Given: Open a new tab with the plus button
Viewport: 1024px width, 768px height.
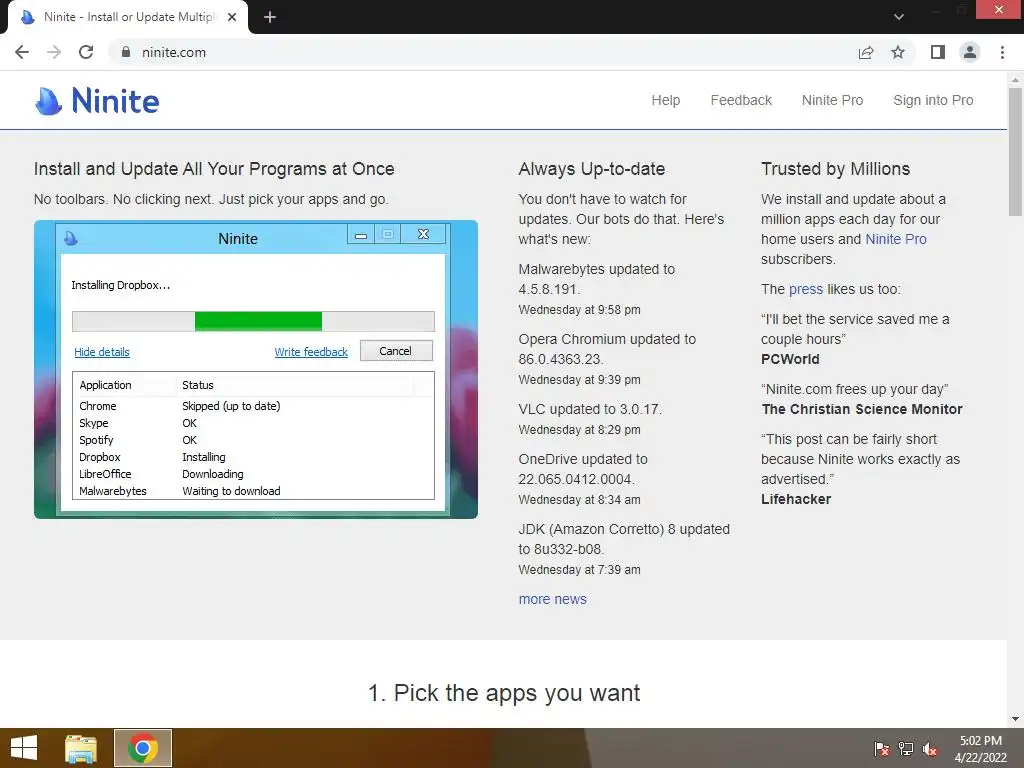Looking at the screenshot, I should [270, 17].
